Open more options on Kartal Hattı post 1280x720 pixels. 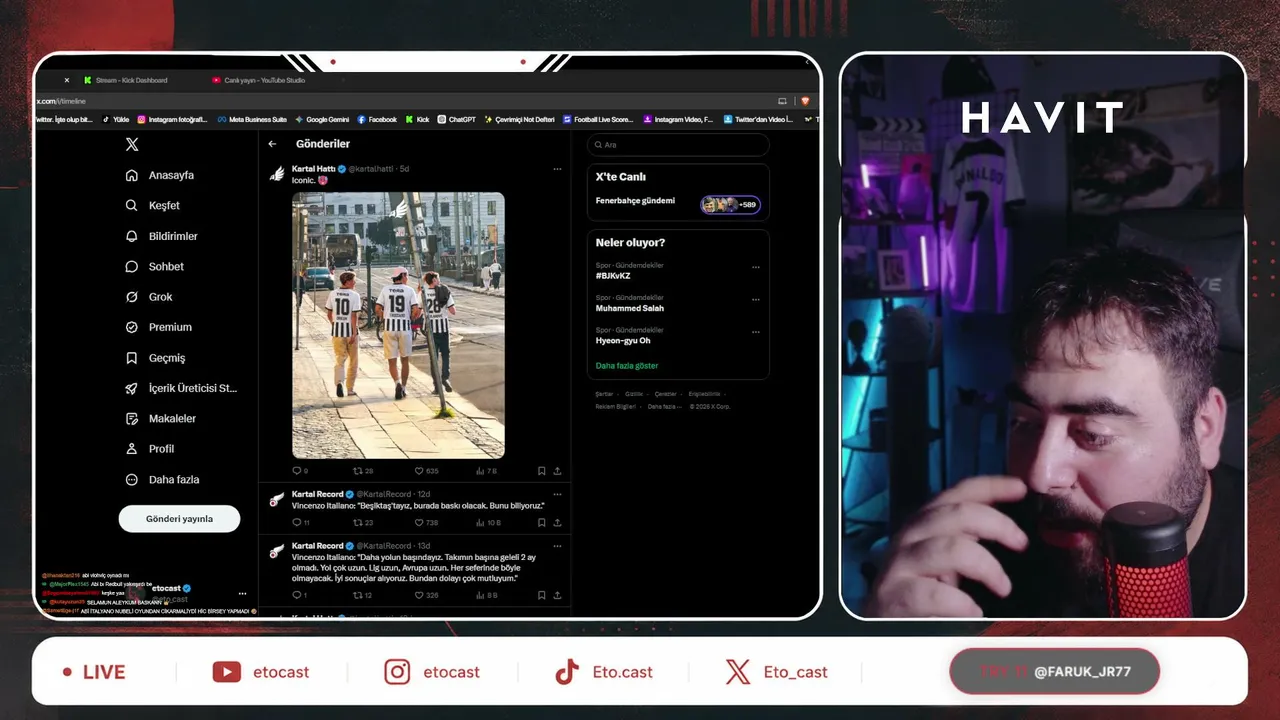[x=557, y=169]
